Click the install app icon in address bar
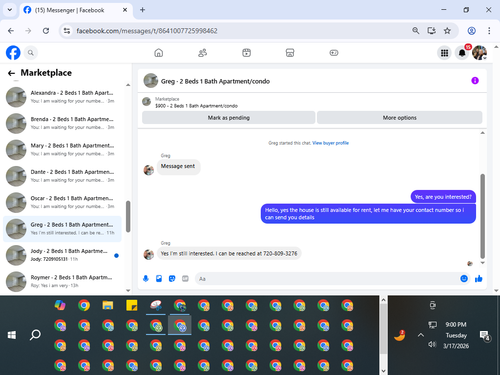The width and height of the screenshot is (500, 375). (x=431, y=31)
